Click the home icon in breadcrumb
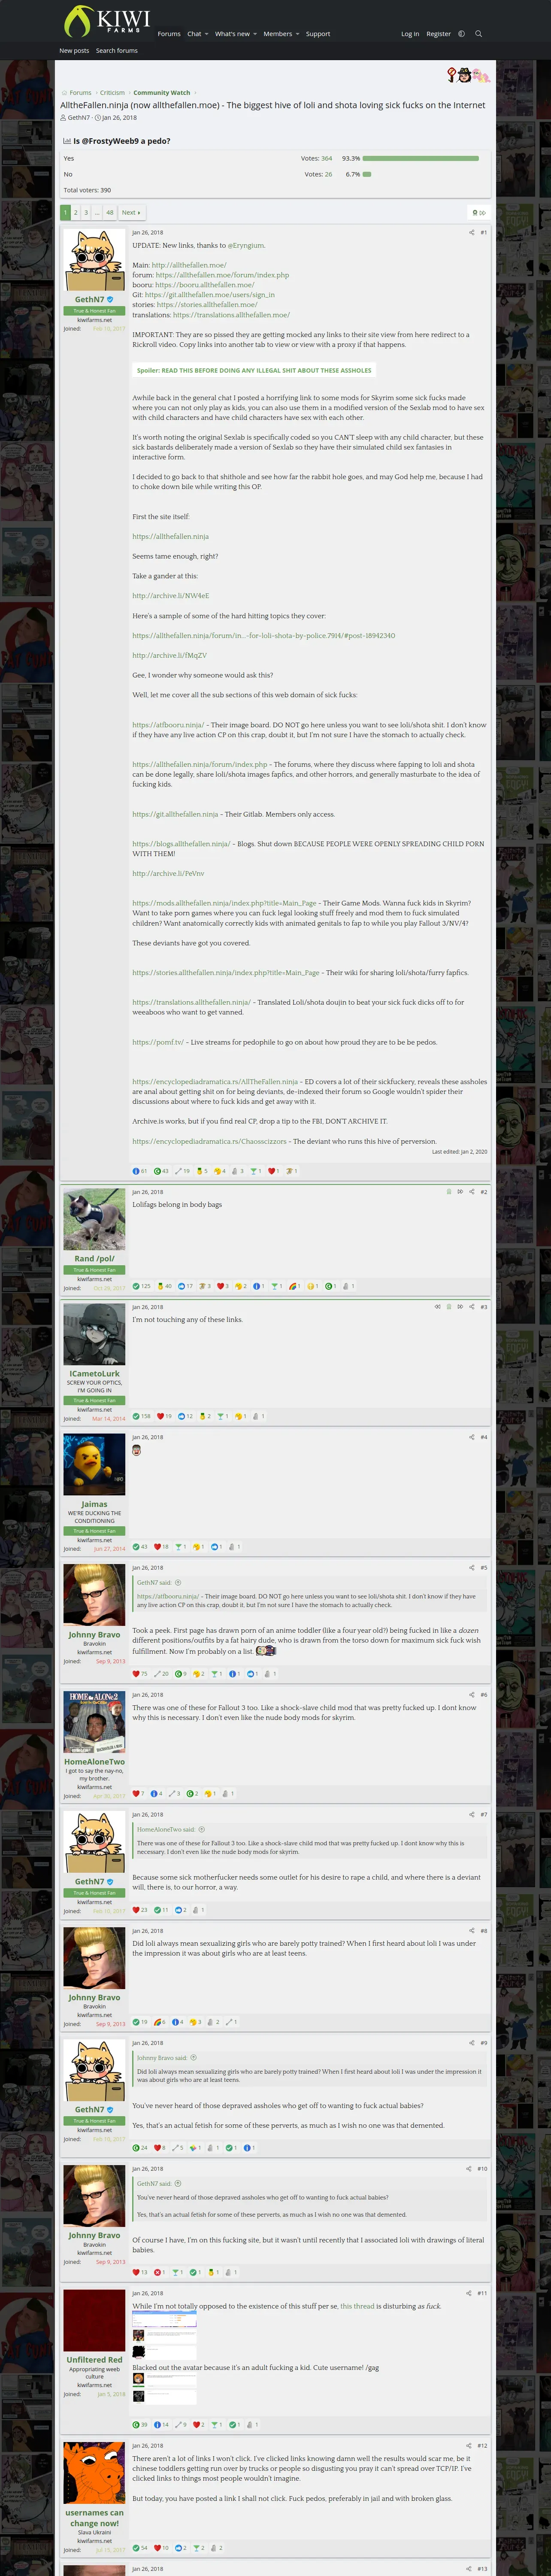Screen dimensions: 551x2576 pos(64,93)
